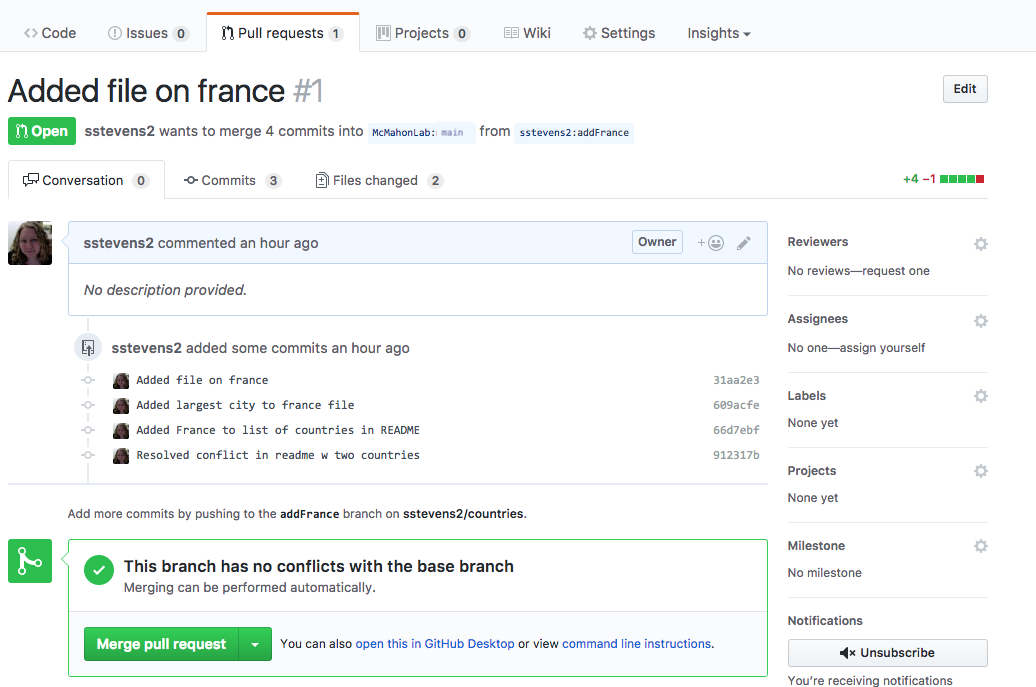Click 'assign yourself' link
The width and height of the screenshot is (1036, 687).
pos(882,347)
